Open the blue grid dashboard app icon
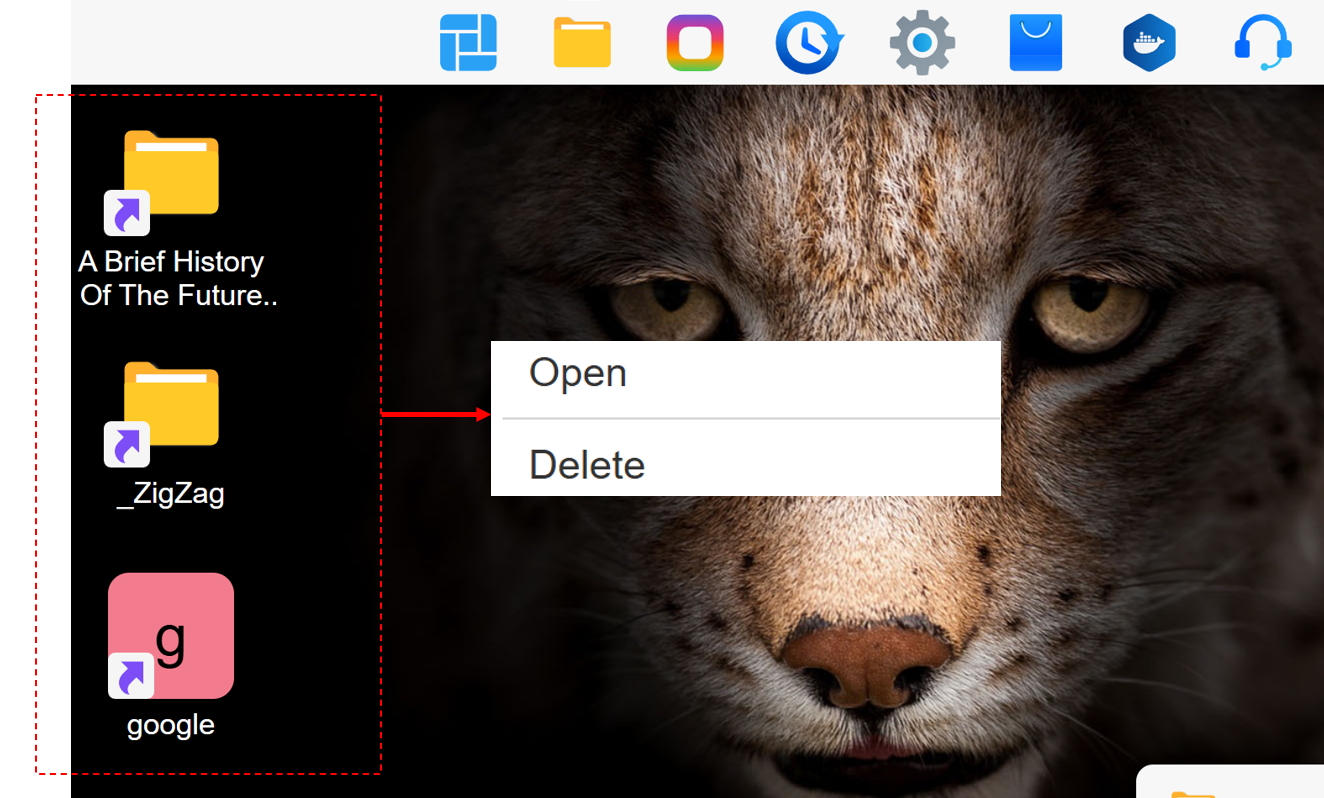 click(468, 43)
